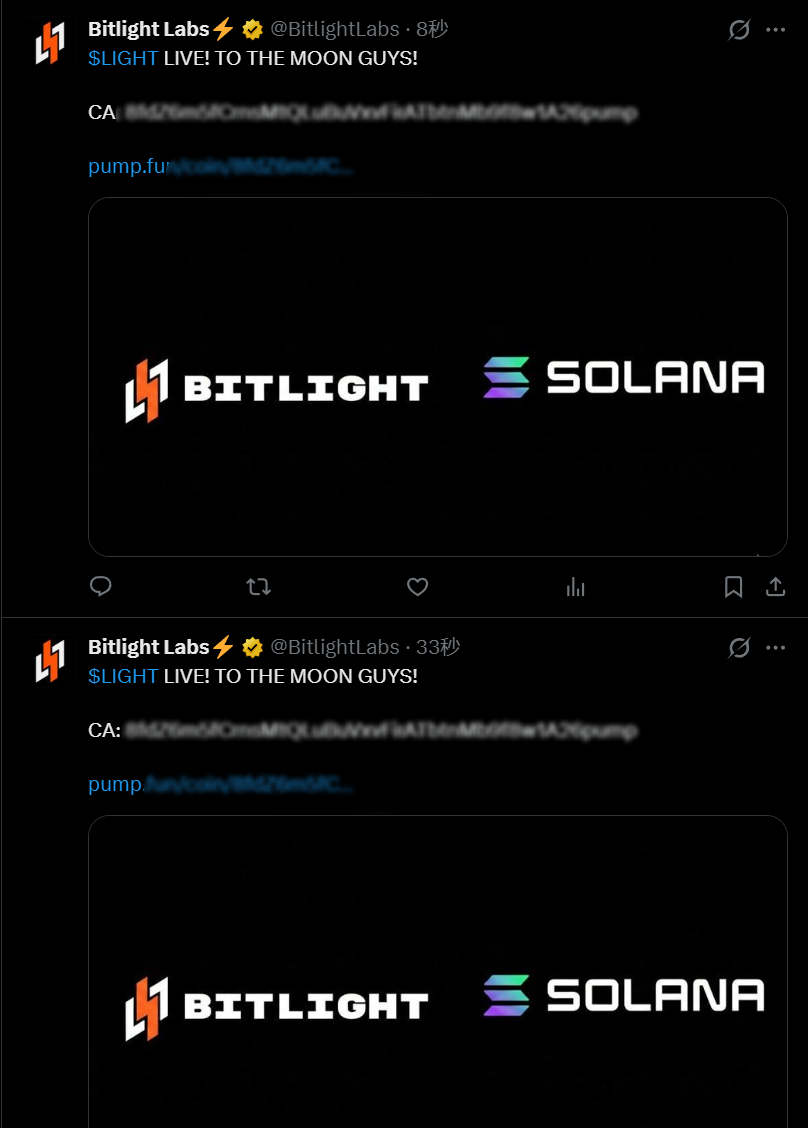
Task: Open first Bitlight Solana banner image
Action: 437,377
